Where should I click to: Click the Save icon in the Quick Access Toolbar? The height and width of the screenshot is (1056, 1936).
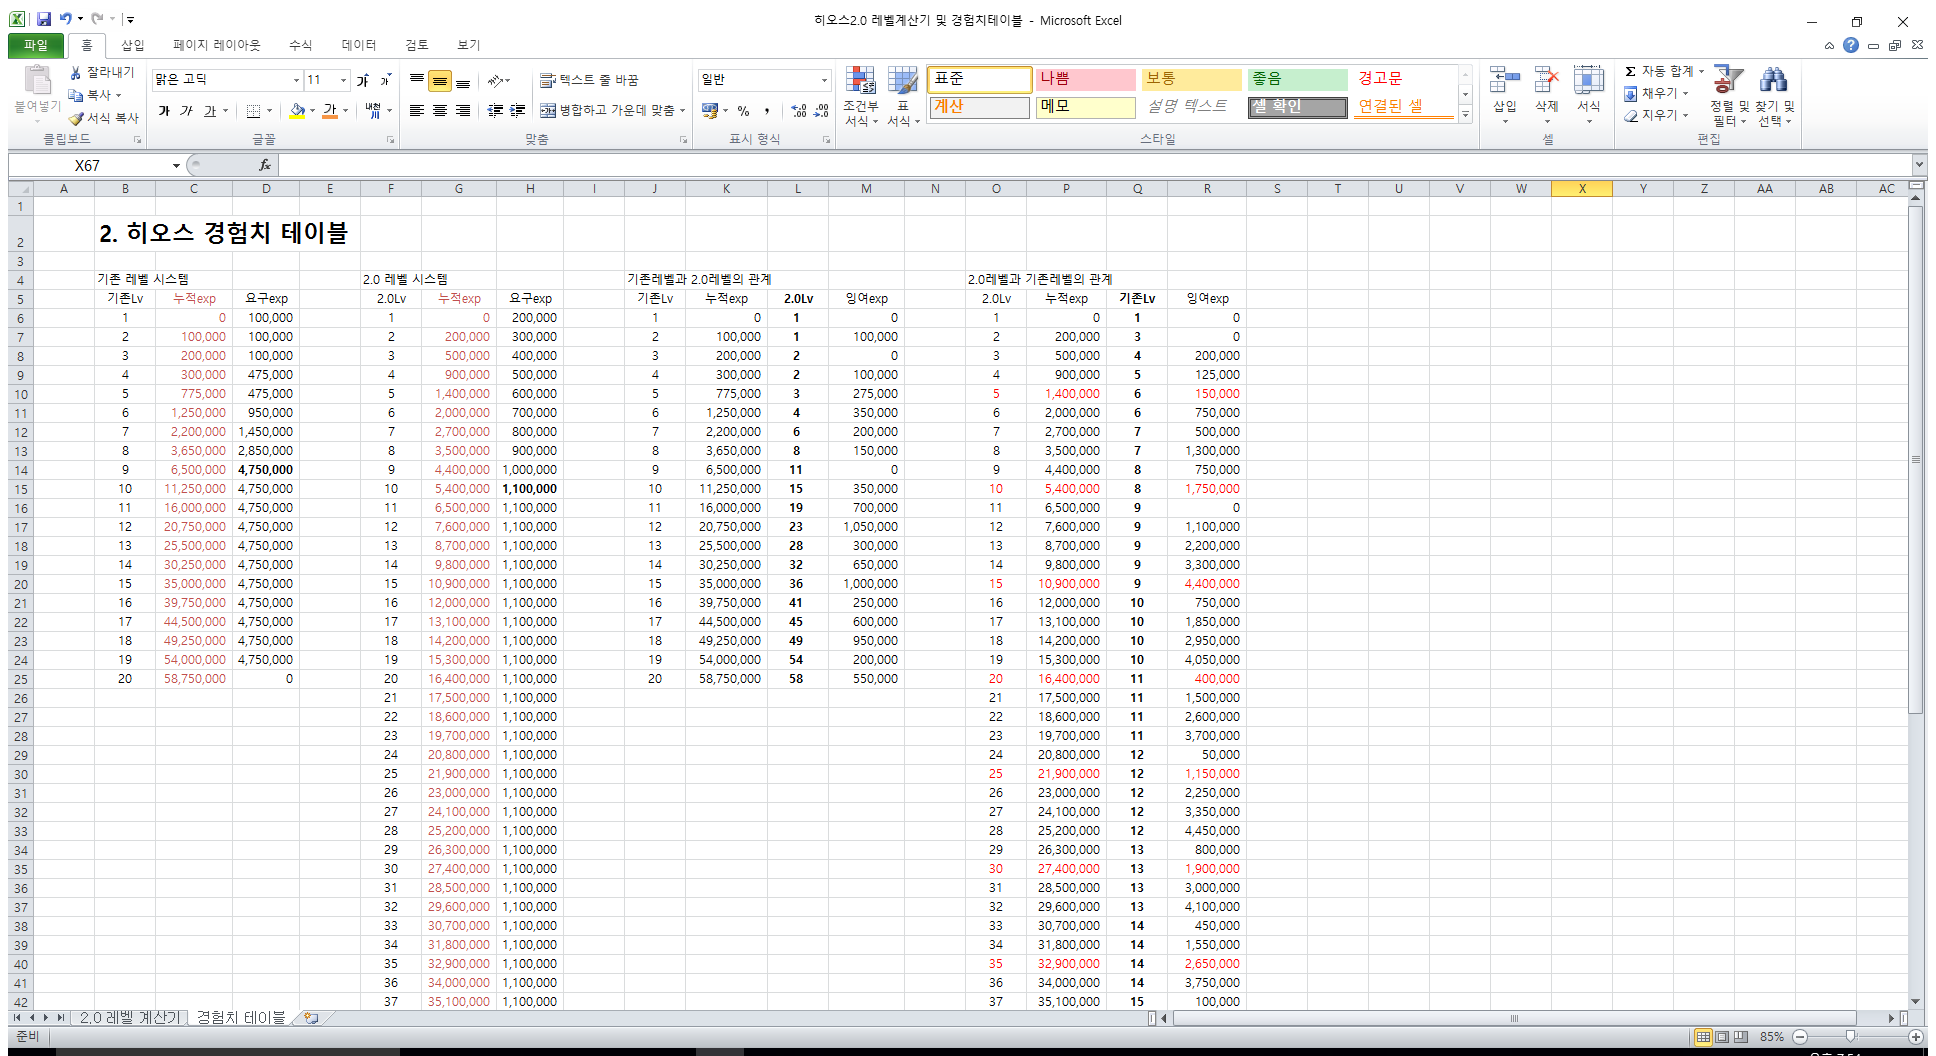(44, 19)
